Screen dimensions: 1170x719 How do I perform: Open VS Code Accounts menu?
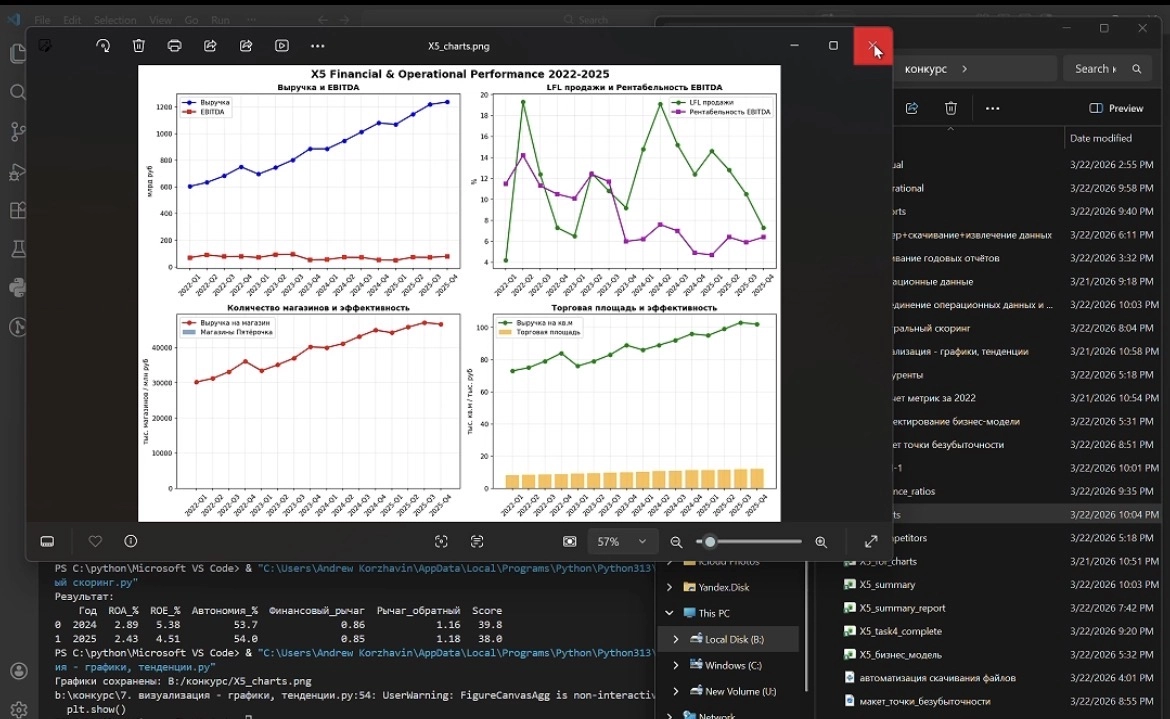(18, 671)
